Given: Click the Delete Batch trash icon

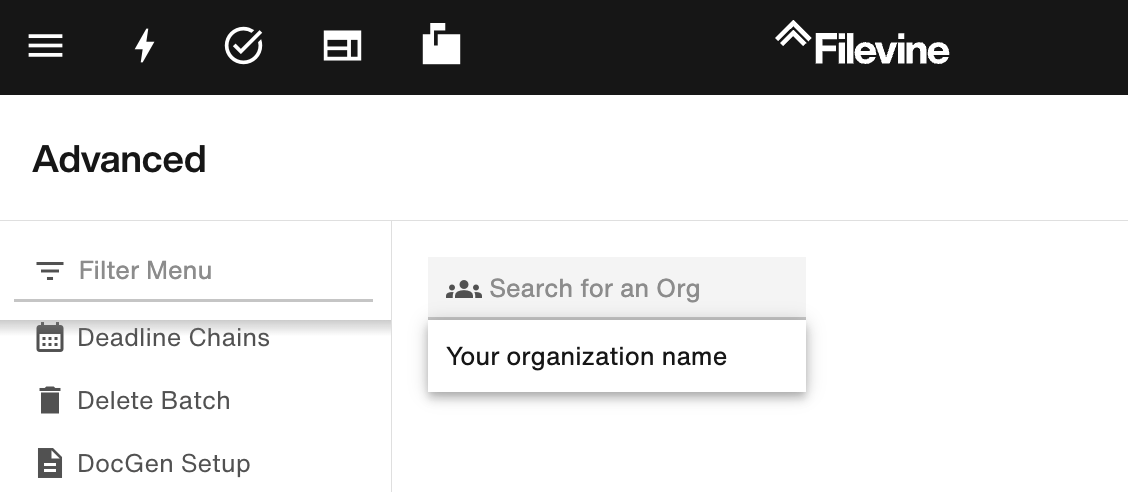Looking at the screenshot, I should (50, 400).
